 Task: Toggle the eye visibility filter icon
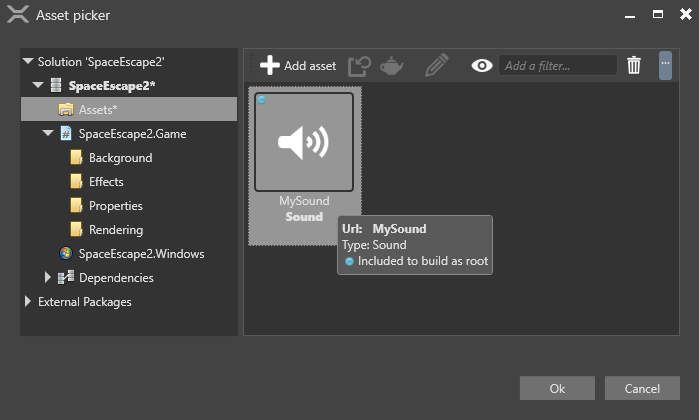482,66
